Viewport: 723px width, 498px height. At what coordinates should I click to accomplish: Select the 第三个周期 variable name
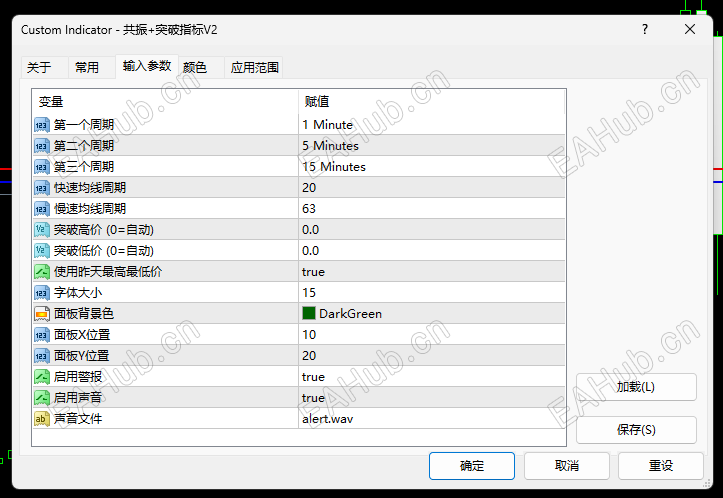[84, 167]
